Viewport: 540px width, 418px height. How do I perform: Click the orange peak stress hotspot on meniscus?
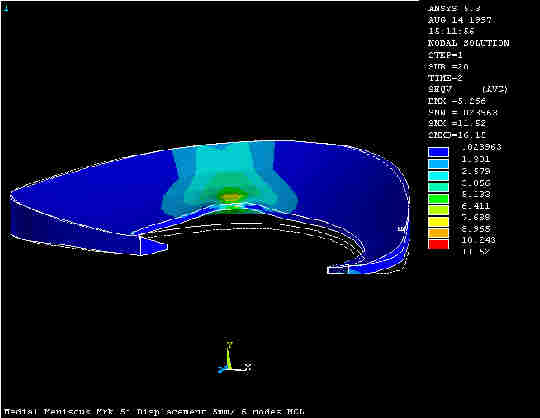(231, 197)
